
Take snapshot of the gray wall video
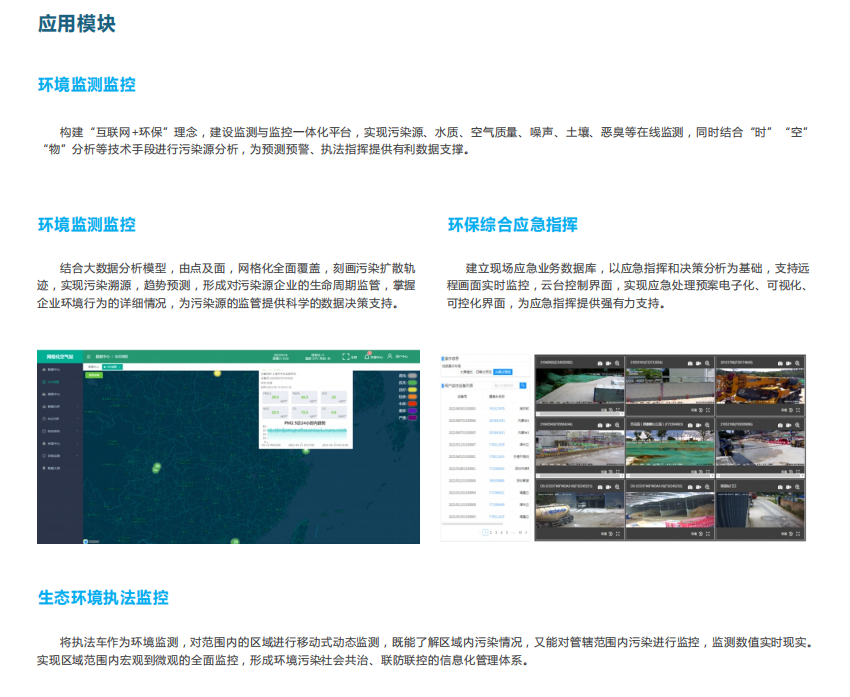[x=690, y=363]
